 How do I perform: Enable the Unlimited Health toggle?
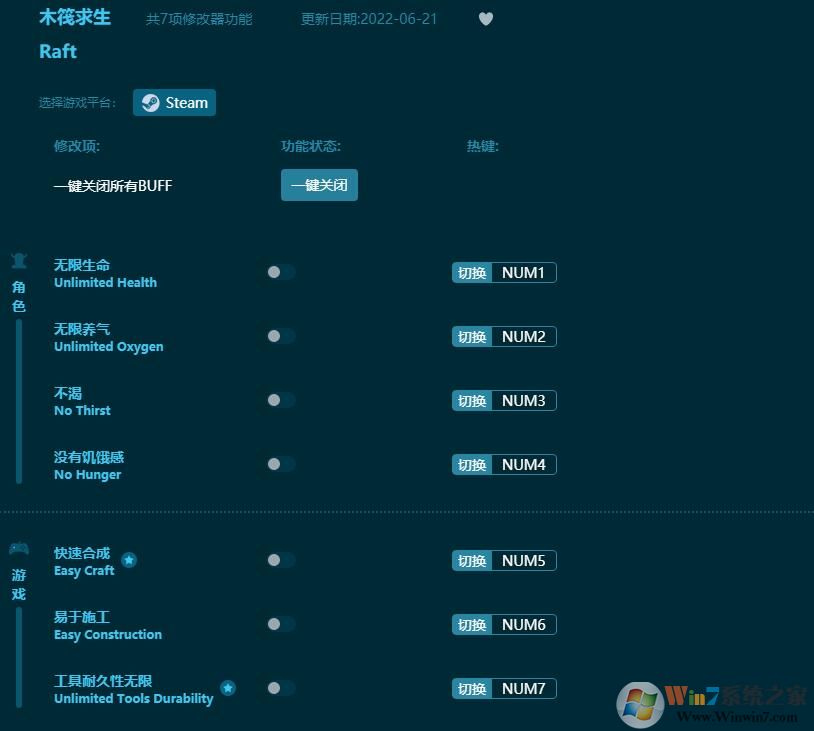pos(280,272)
